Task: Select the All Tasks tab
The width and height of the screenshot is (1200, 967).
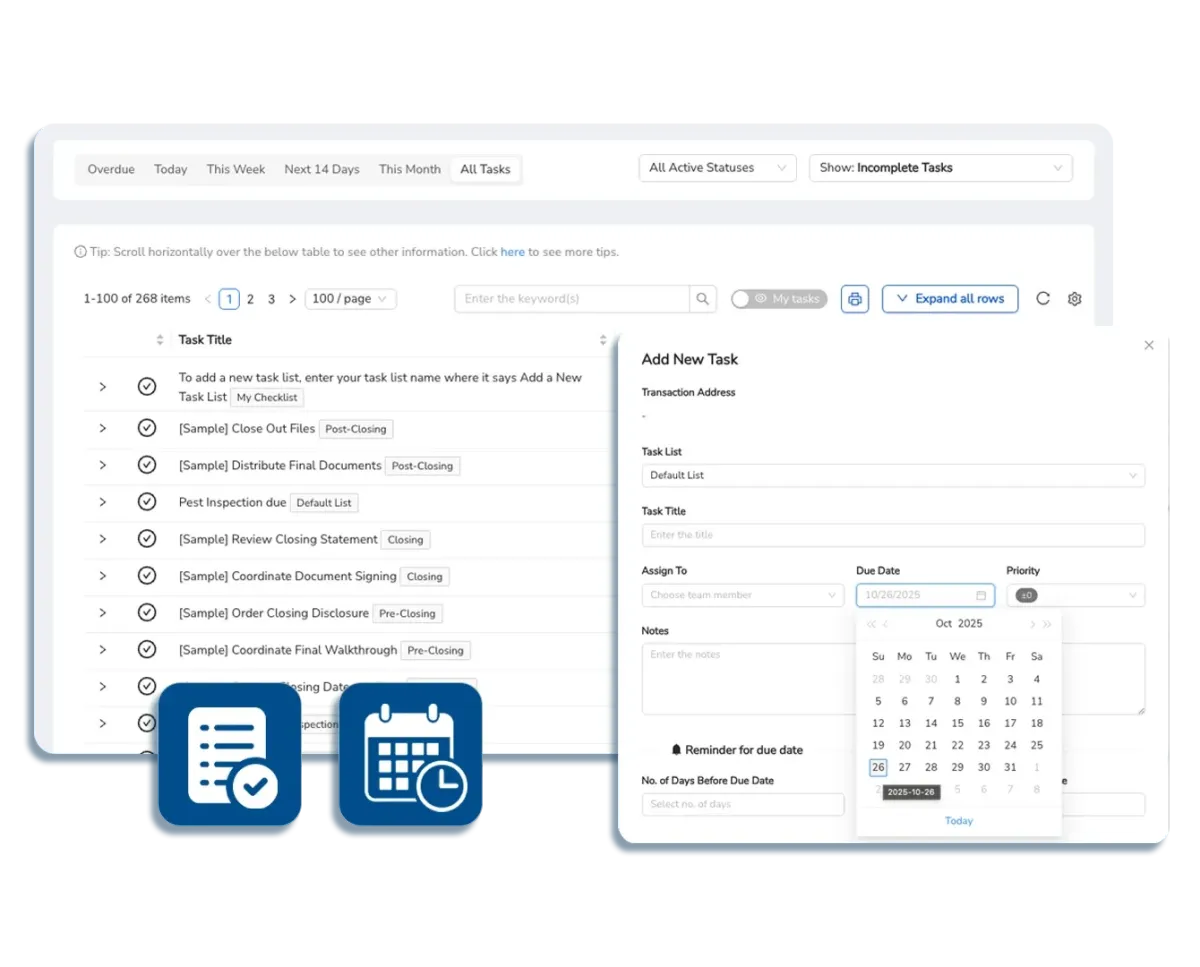Action: pyautogui.click(x=485, y=170)
